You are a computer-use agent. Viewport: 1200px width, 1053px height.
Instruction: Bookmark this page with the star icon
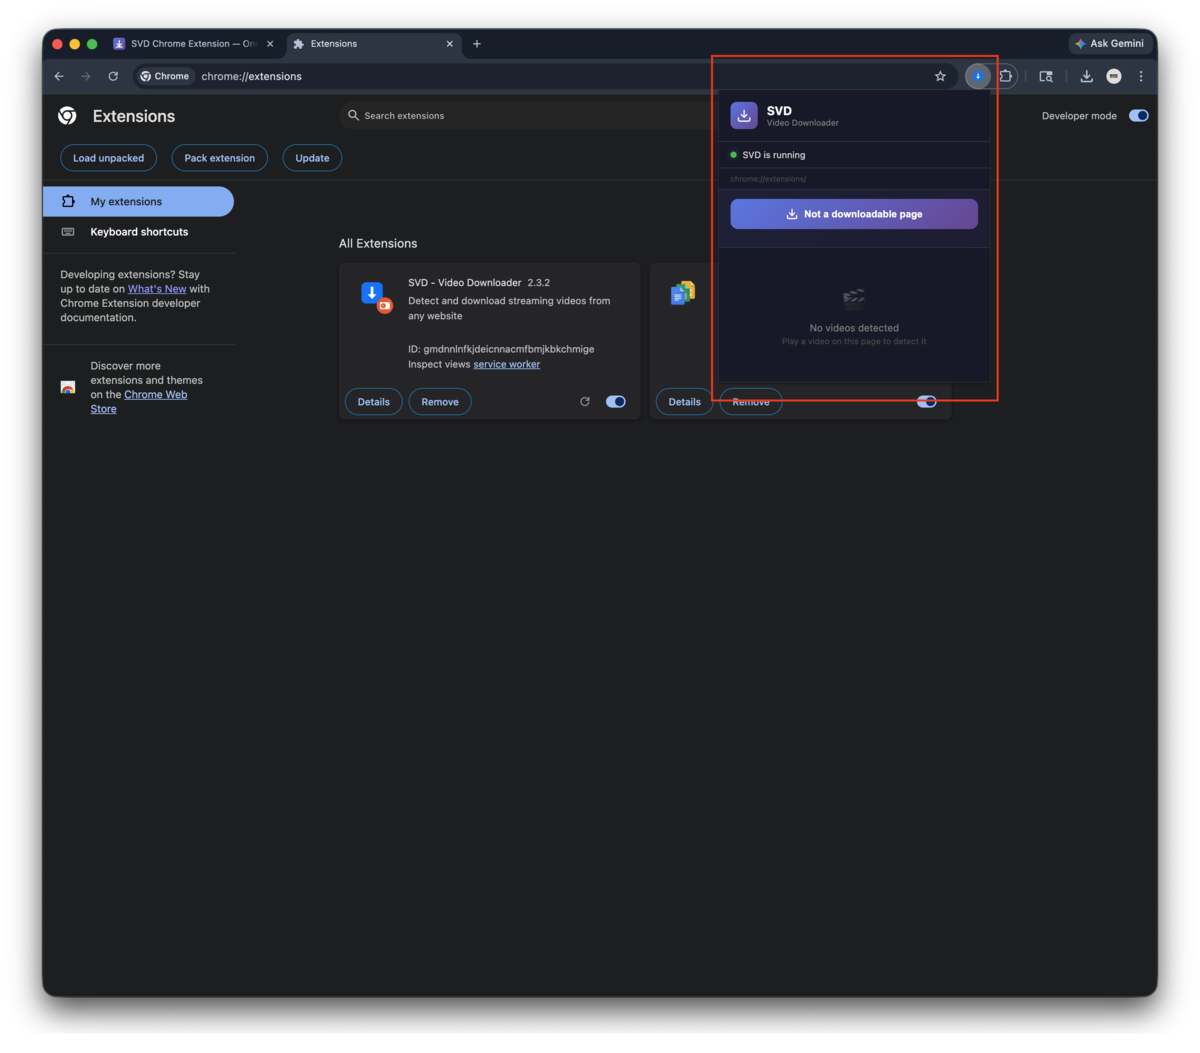click(940, 76)
